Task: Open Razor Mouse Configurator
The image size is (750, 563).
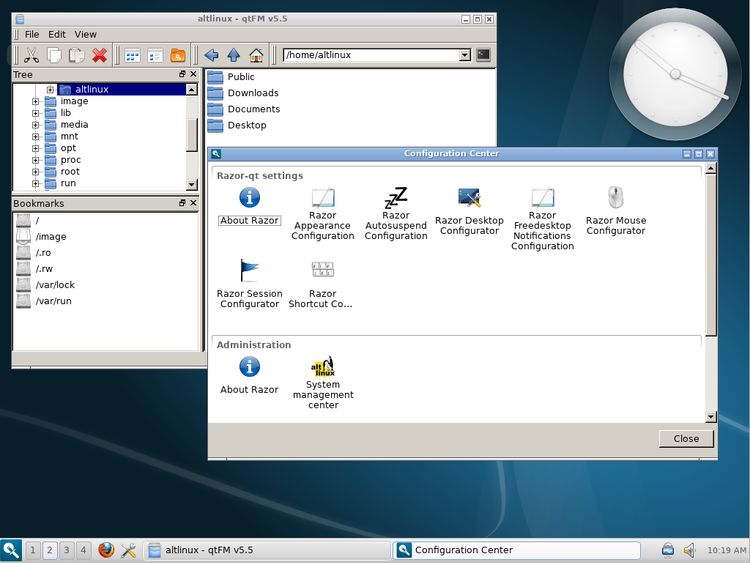Action: coord(615,210)
